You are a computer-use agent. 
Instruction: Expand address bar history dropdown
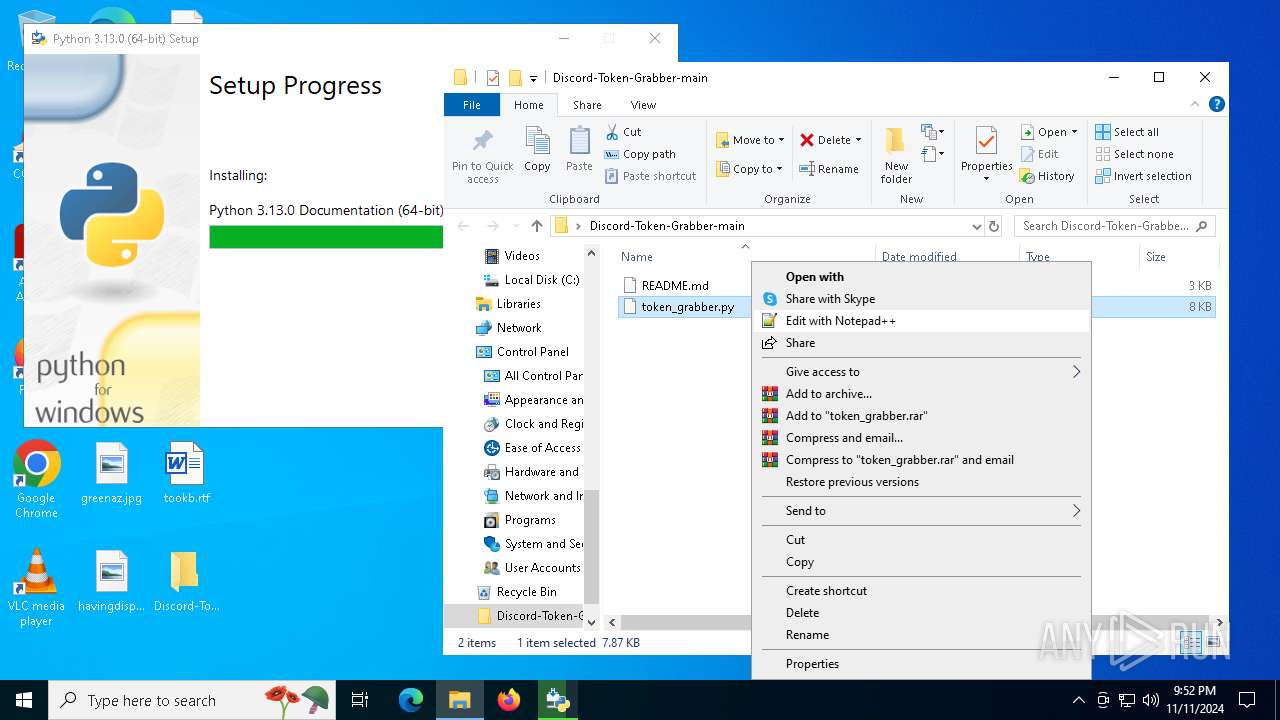point(977,226)
